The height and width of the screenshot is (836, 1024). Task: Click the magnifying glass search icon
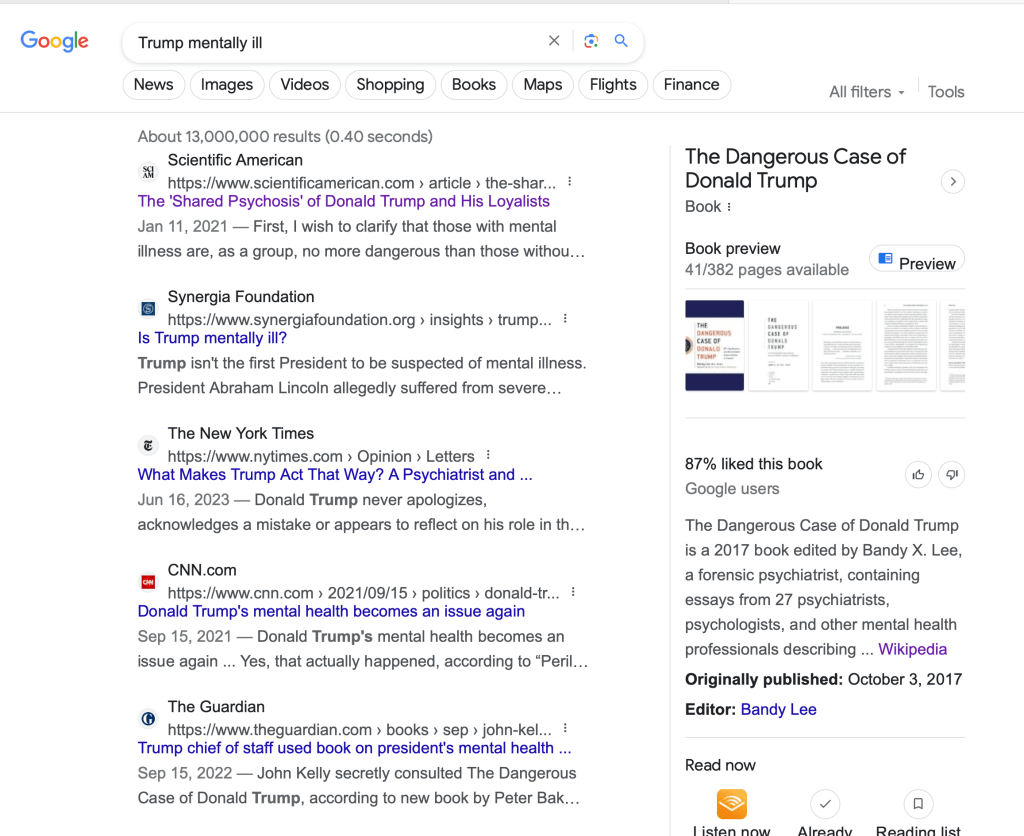tap(621, 41)
